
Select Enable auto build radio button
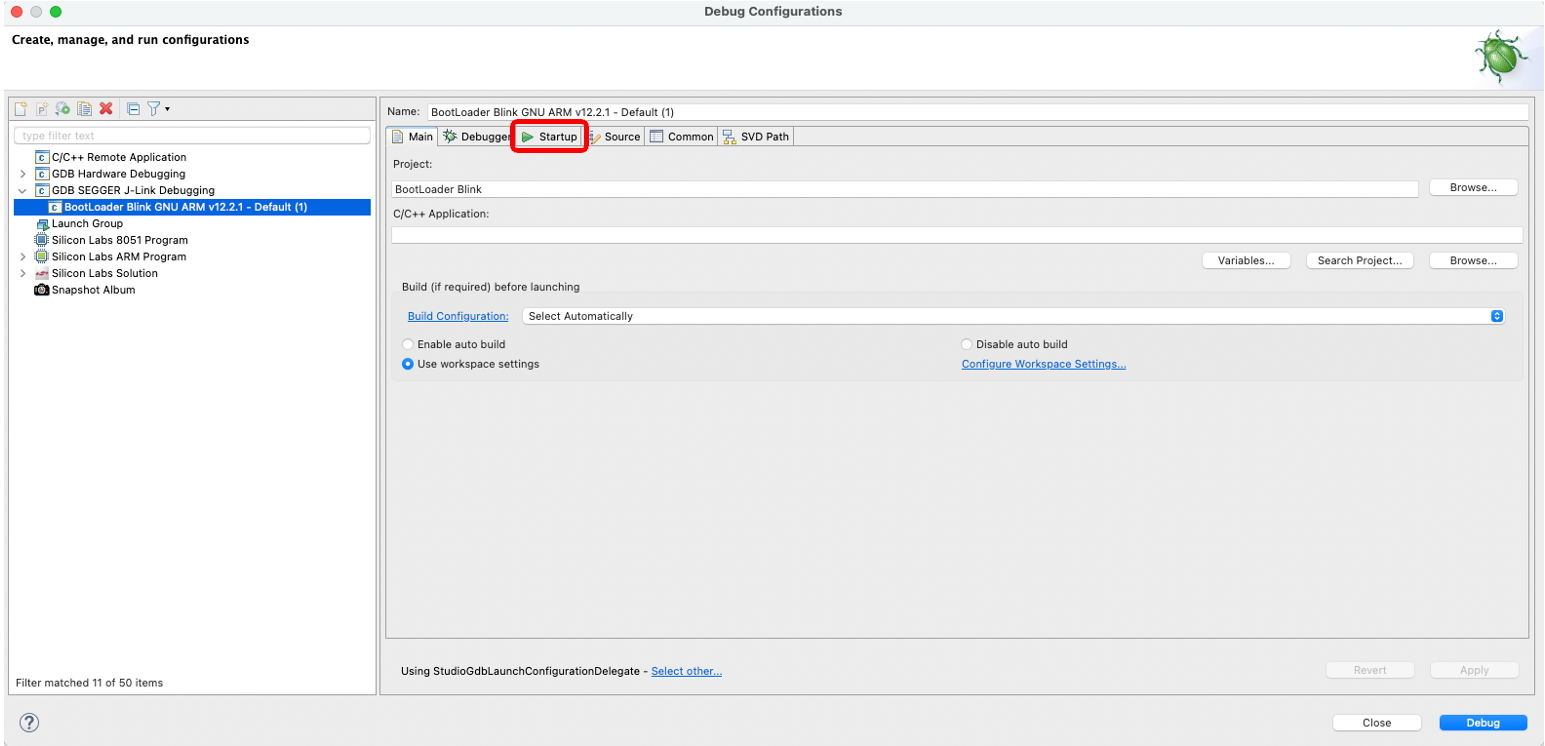pos(408,344)
